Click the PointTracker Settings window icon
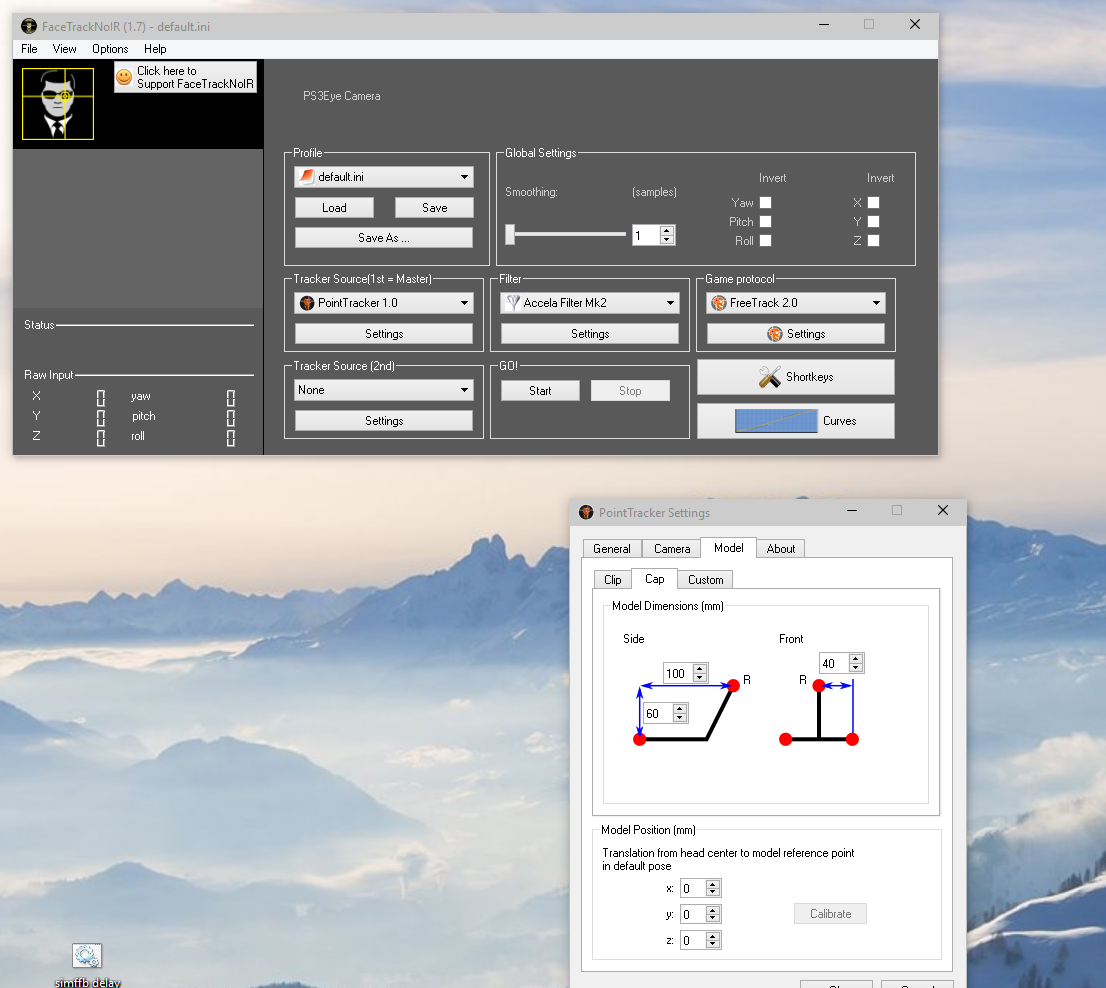The width and height of the screenshot is (1106, 988). (x=586, y=513)
